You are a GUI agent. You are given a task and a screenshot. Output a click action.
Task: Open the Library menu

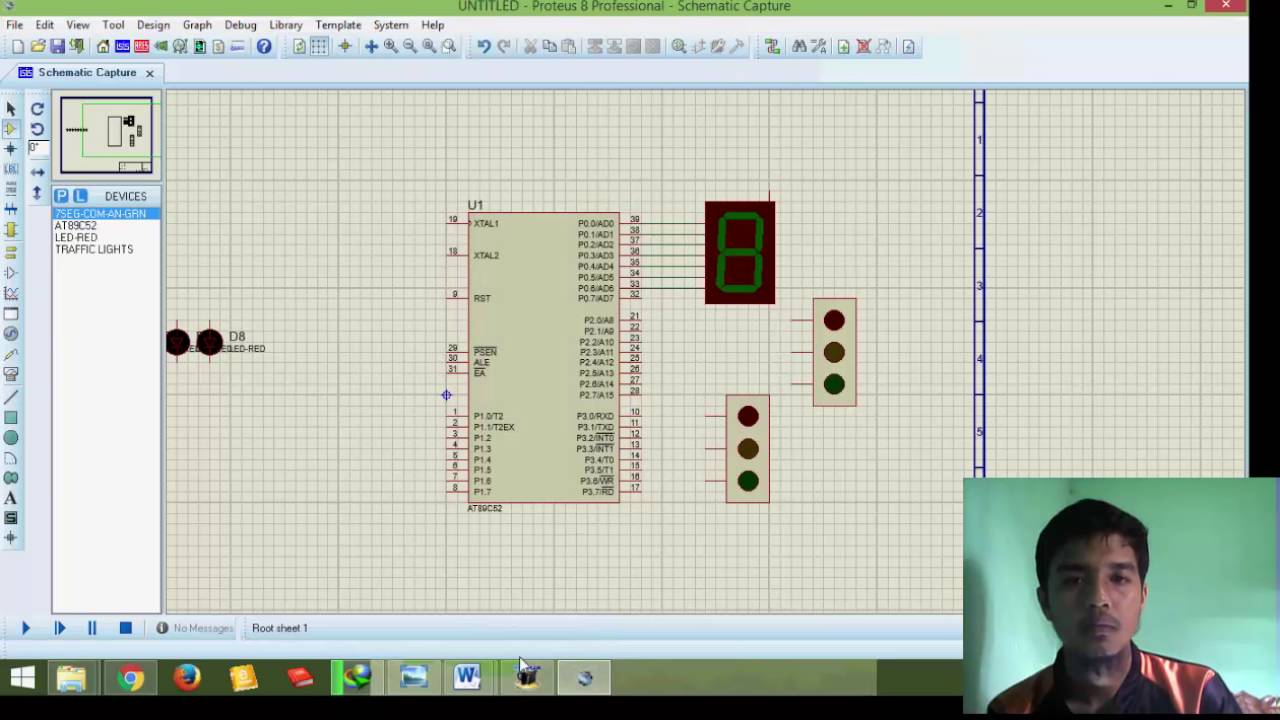pyautogui.click(x=286, y=25)
